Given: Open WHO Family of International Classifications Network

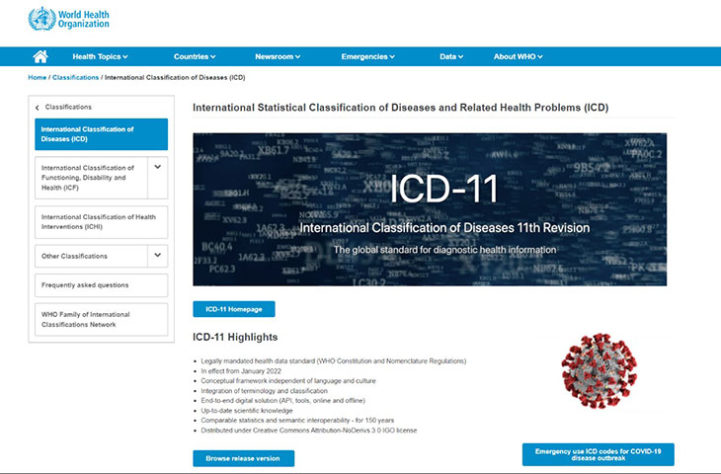Looking at the screenshot, I should coord(101,320).
